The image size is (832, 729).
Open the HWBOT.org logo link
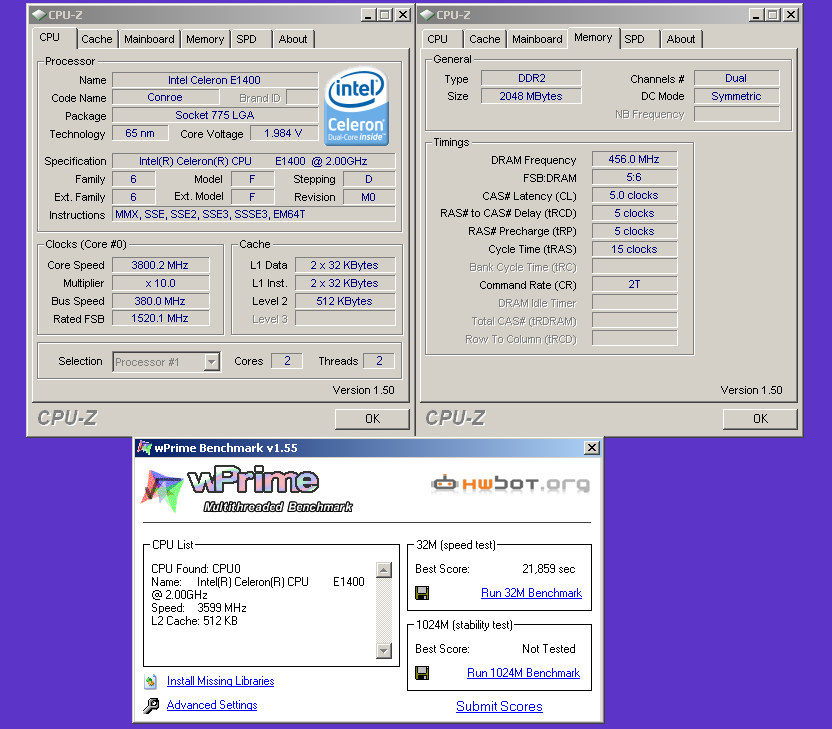tap(510, 483)
